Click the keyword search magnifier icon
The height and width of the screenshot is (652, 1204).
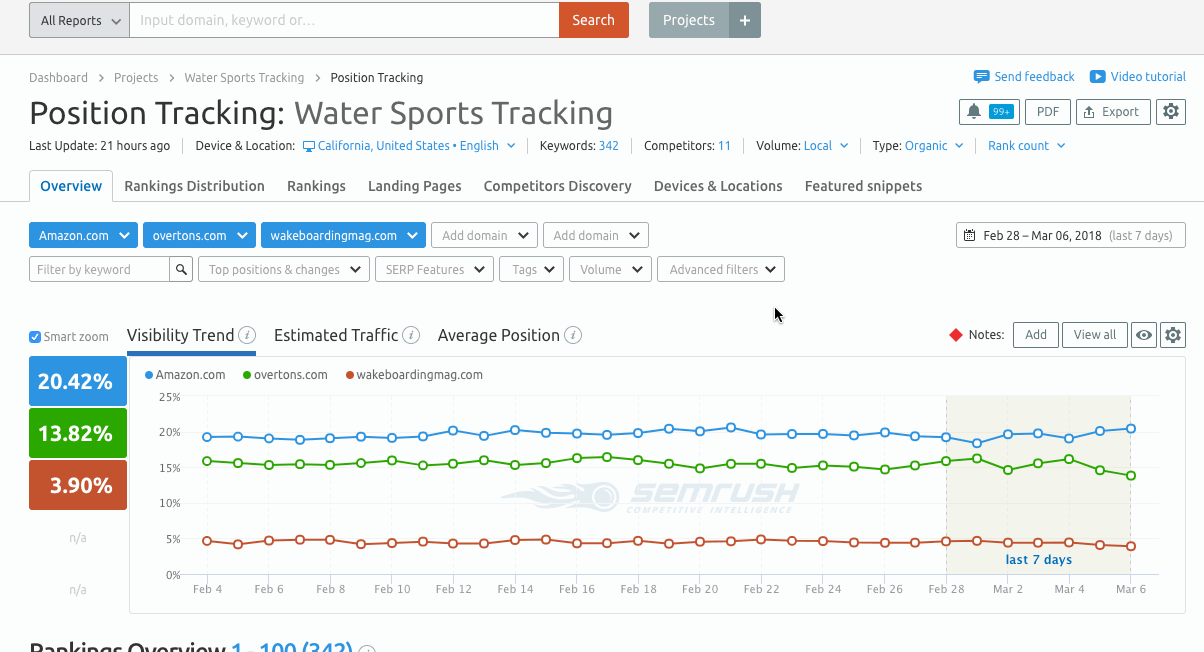pos(181,269)
